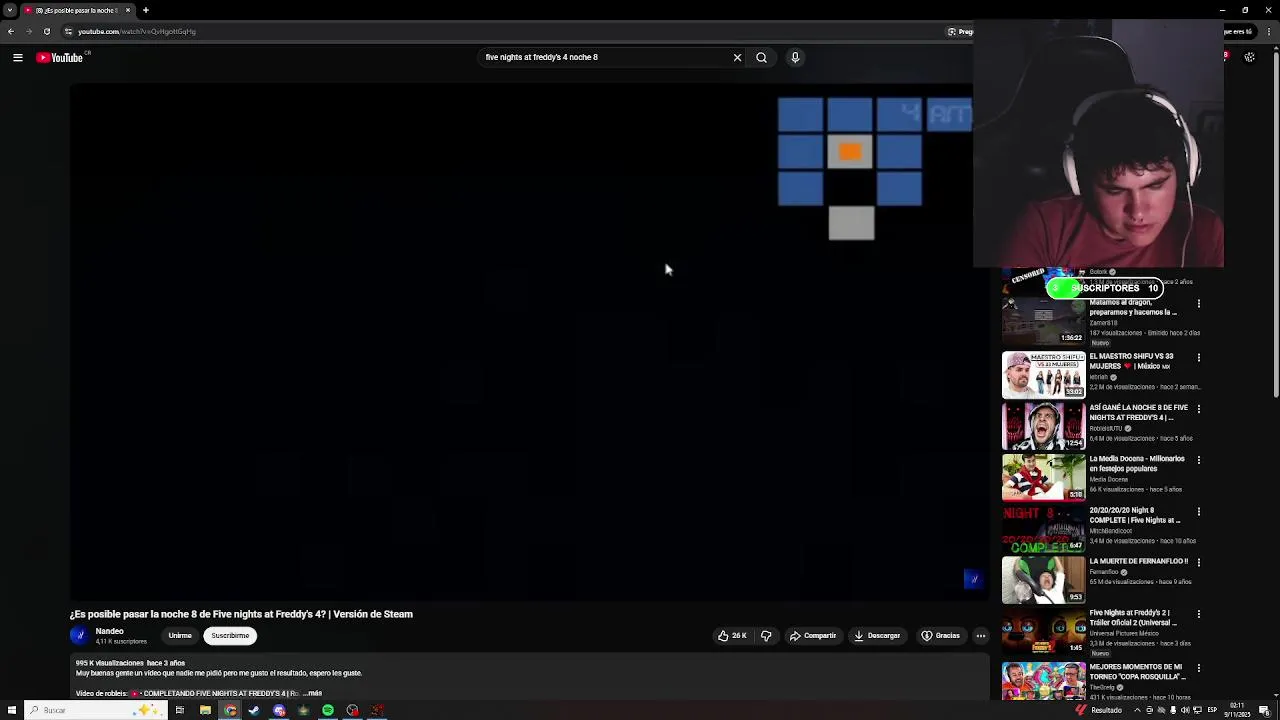Open options menu for ASÍ GANÉ LA NOCHE 8
The image size is (1280, 720).
click(x=1199, y=409)
